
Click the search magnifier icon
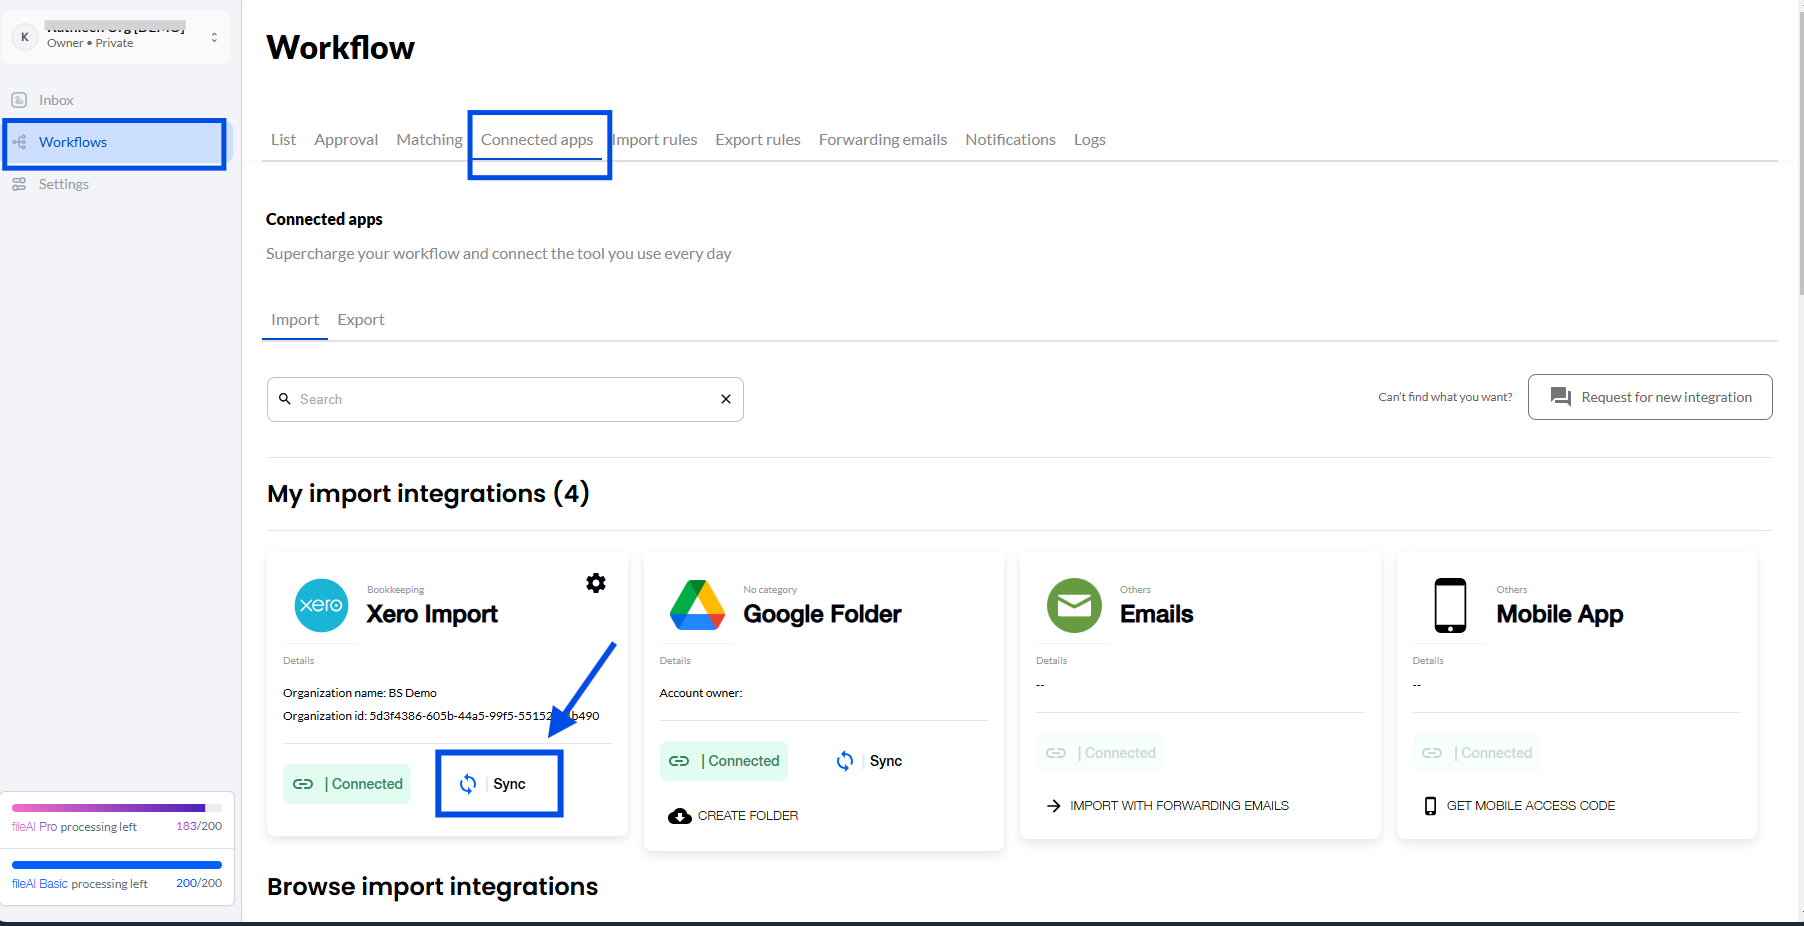point(285,399)
